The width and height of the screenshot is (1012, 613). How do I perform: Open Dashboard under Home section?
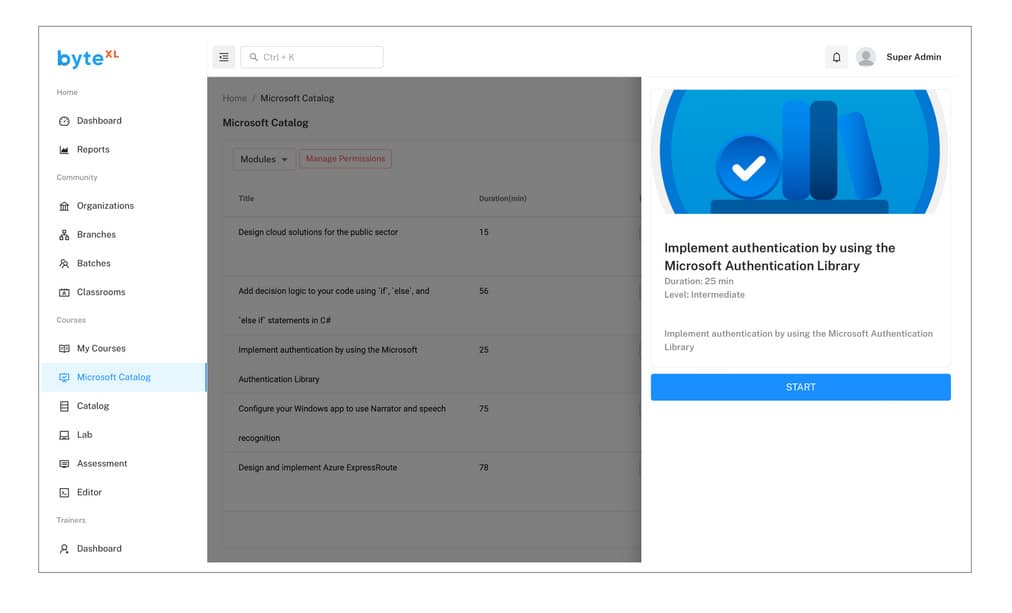pyautogui.click(x=123, y=121)
